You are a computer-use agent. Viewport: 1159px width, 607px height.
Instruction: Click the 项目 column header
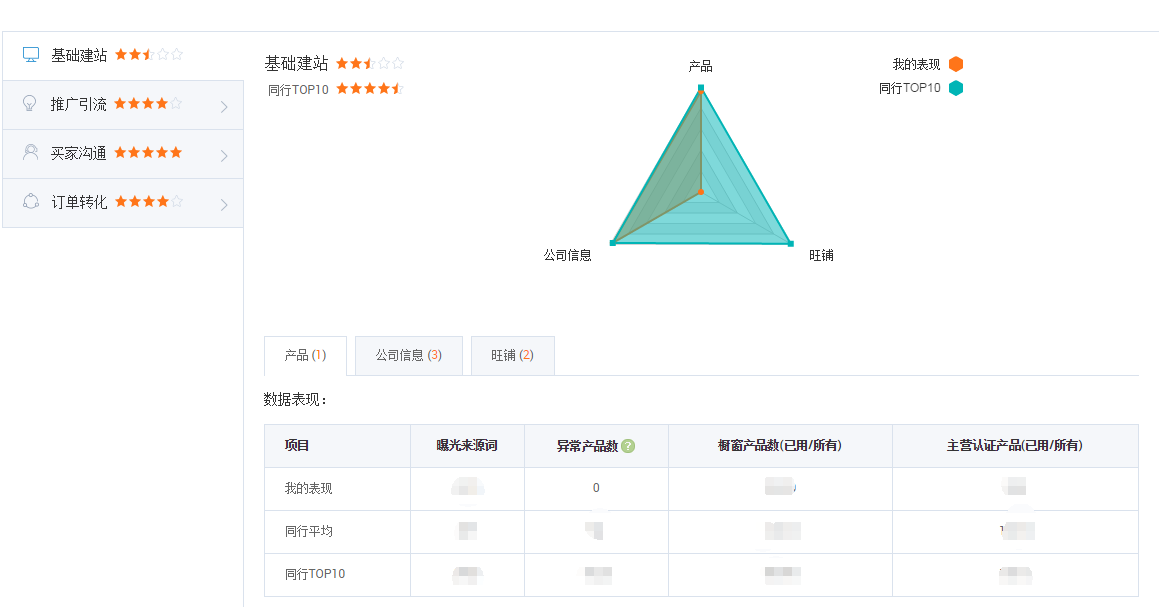(297, 445)
